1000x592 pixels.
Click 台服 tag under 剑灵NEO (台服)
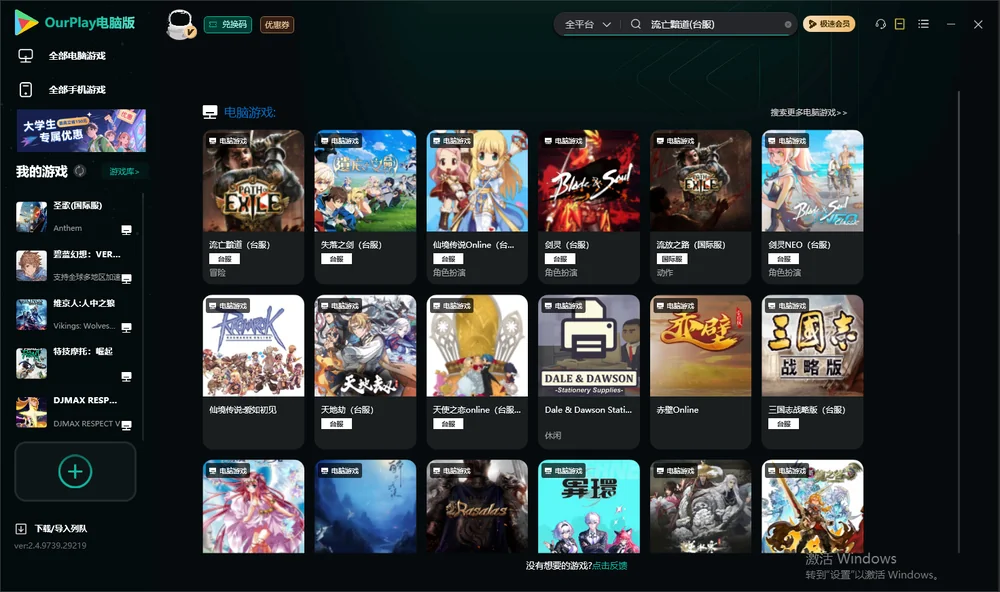pos(784,259)
